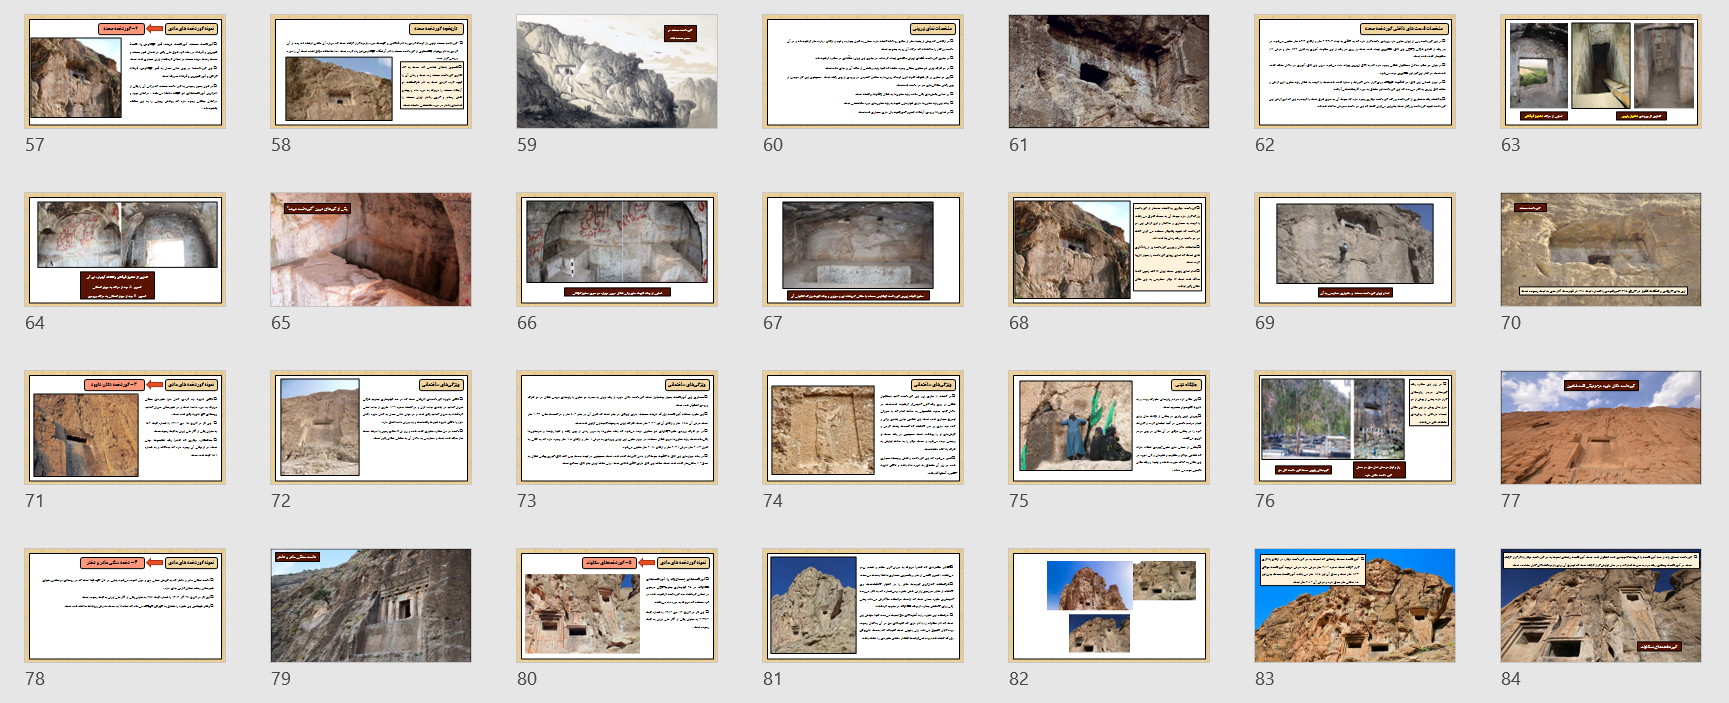The image size is (1729, 703).
Task: Select slide 71 thumbnail
Action: (x=125, y=427)
